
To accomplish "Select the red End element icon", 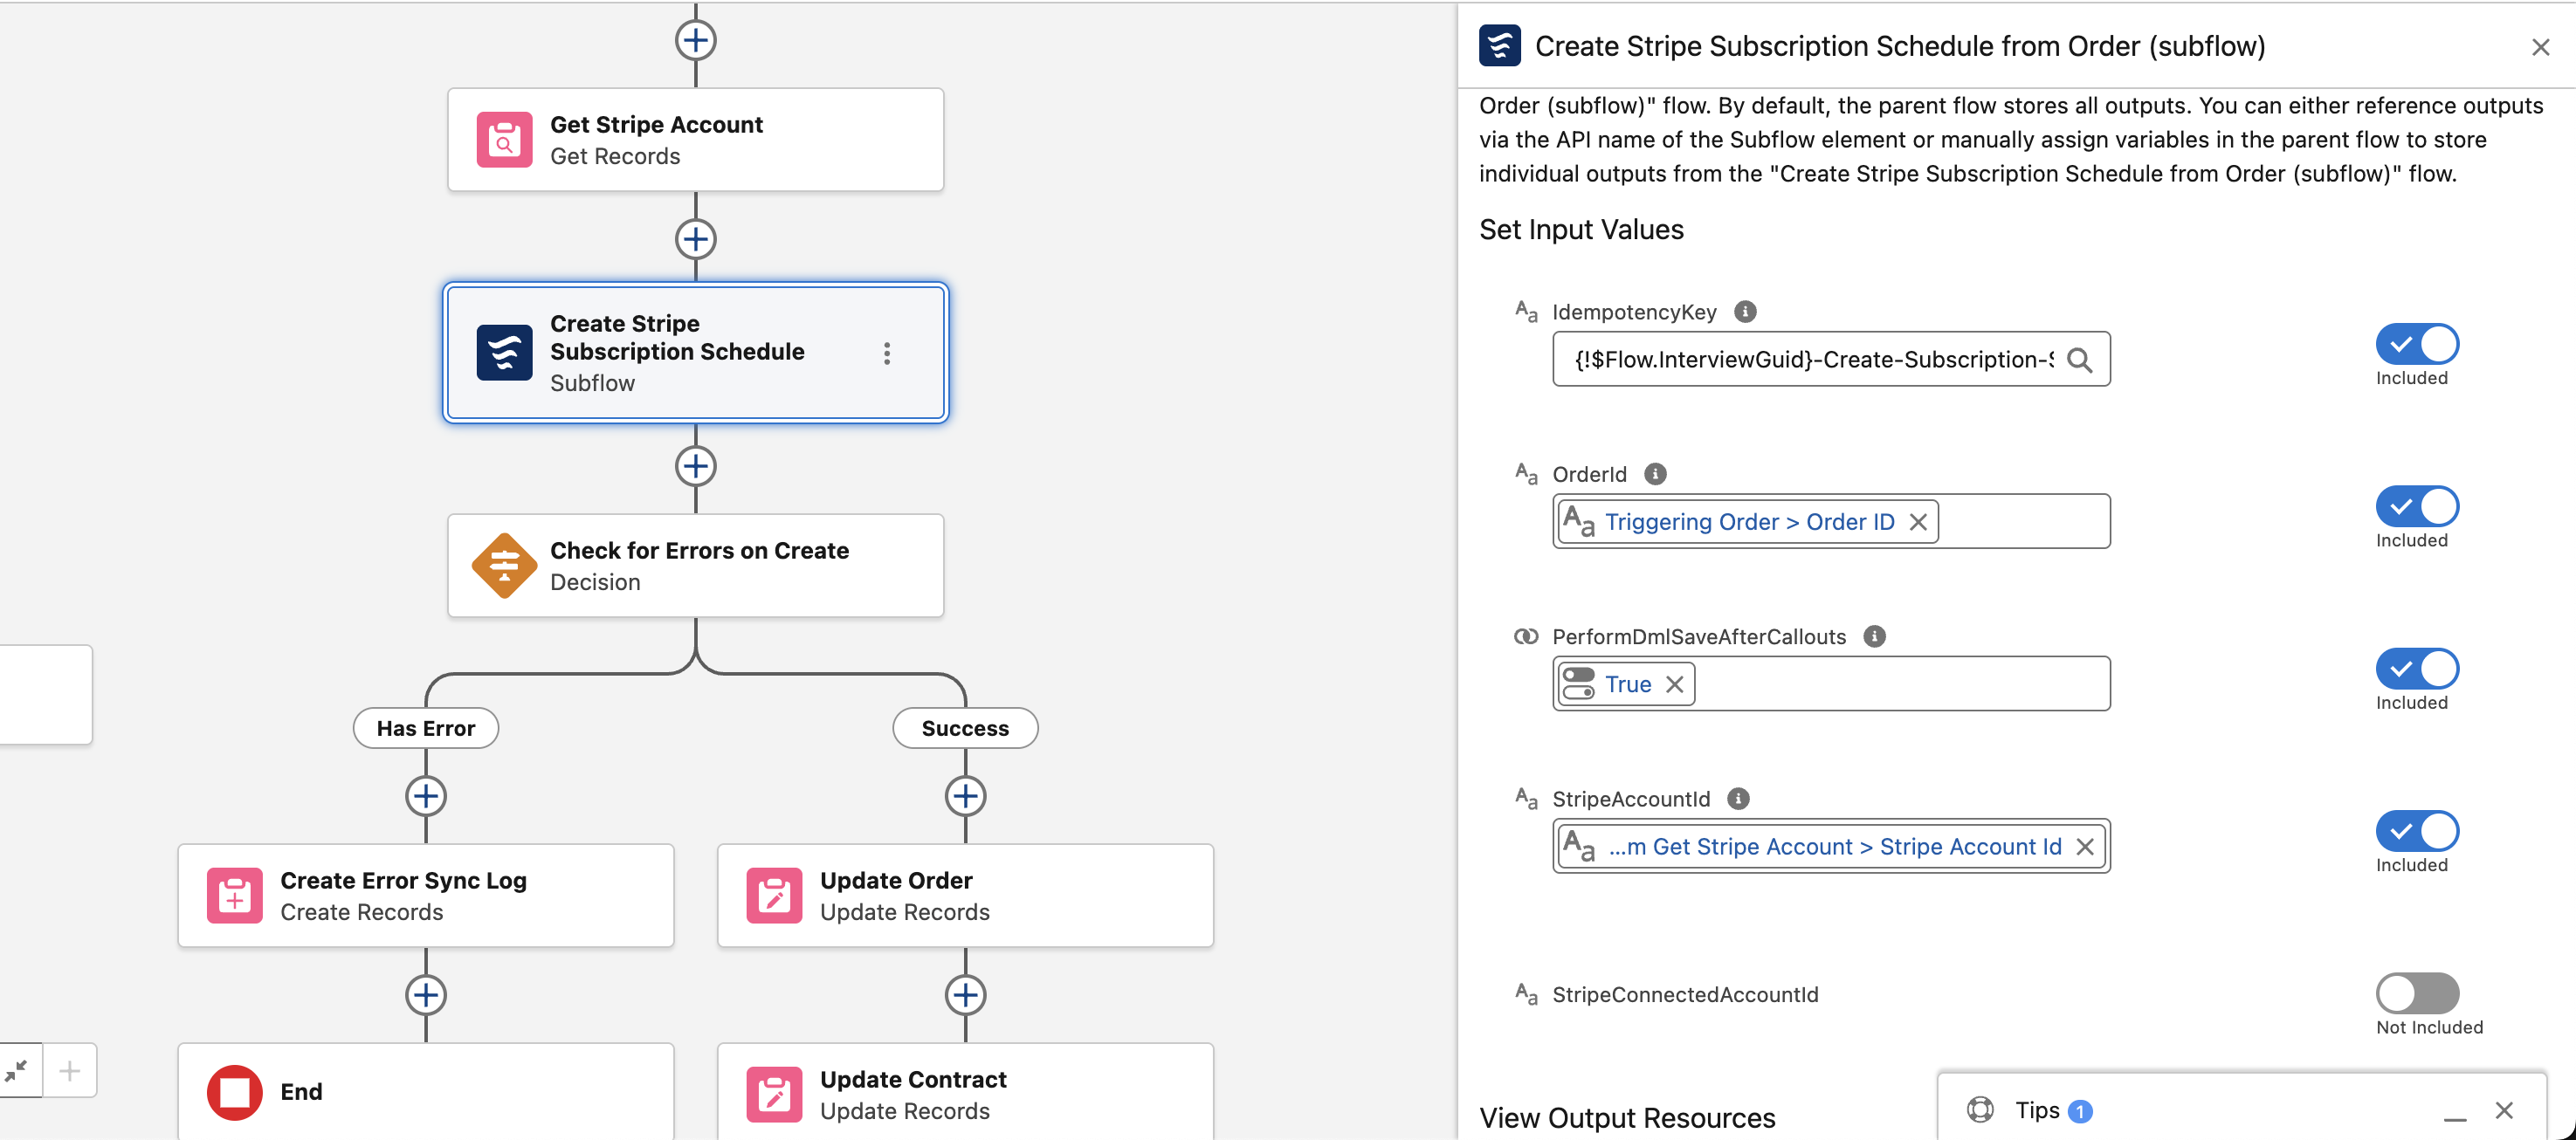I will point(234,1092).
